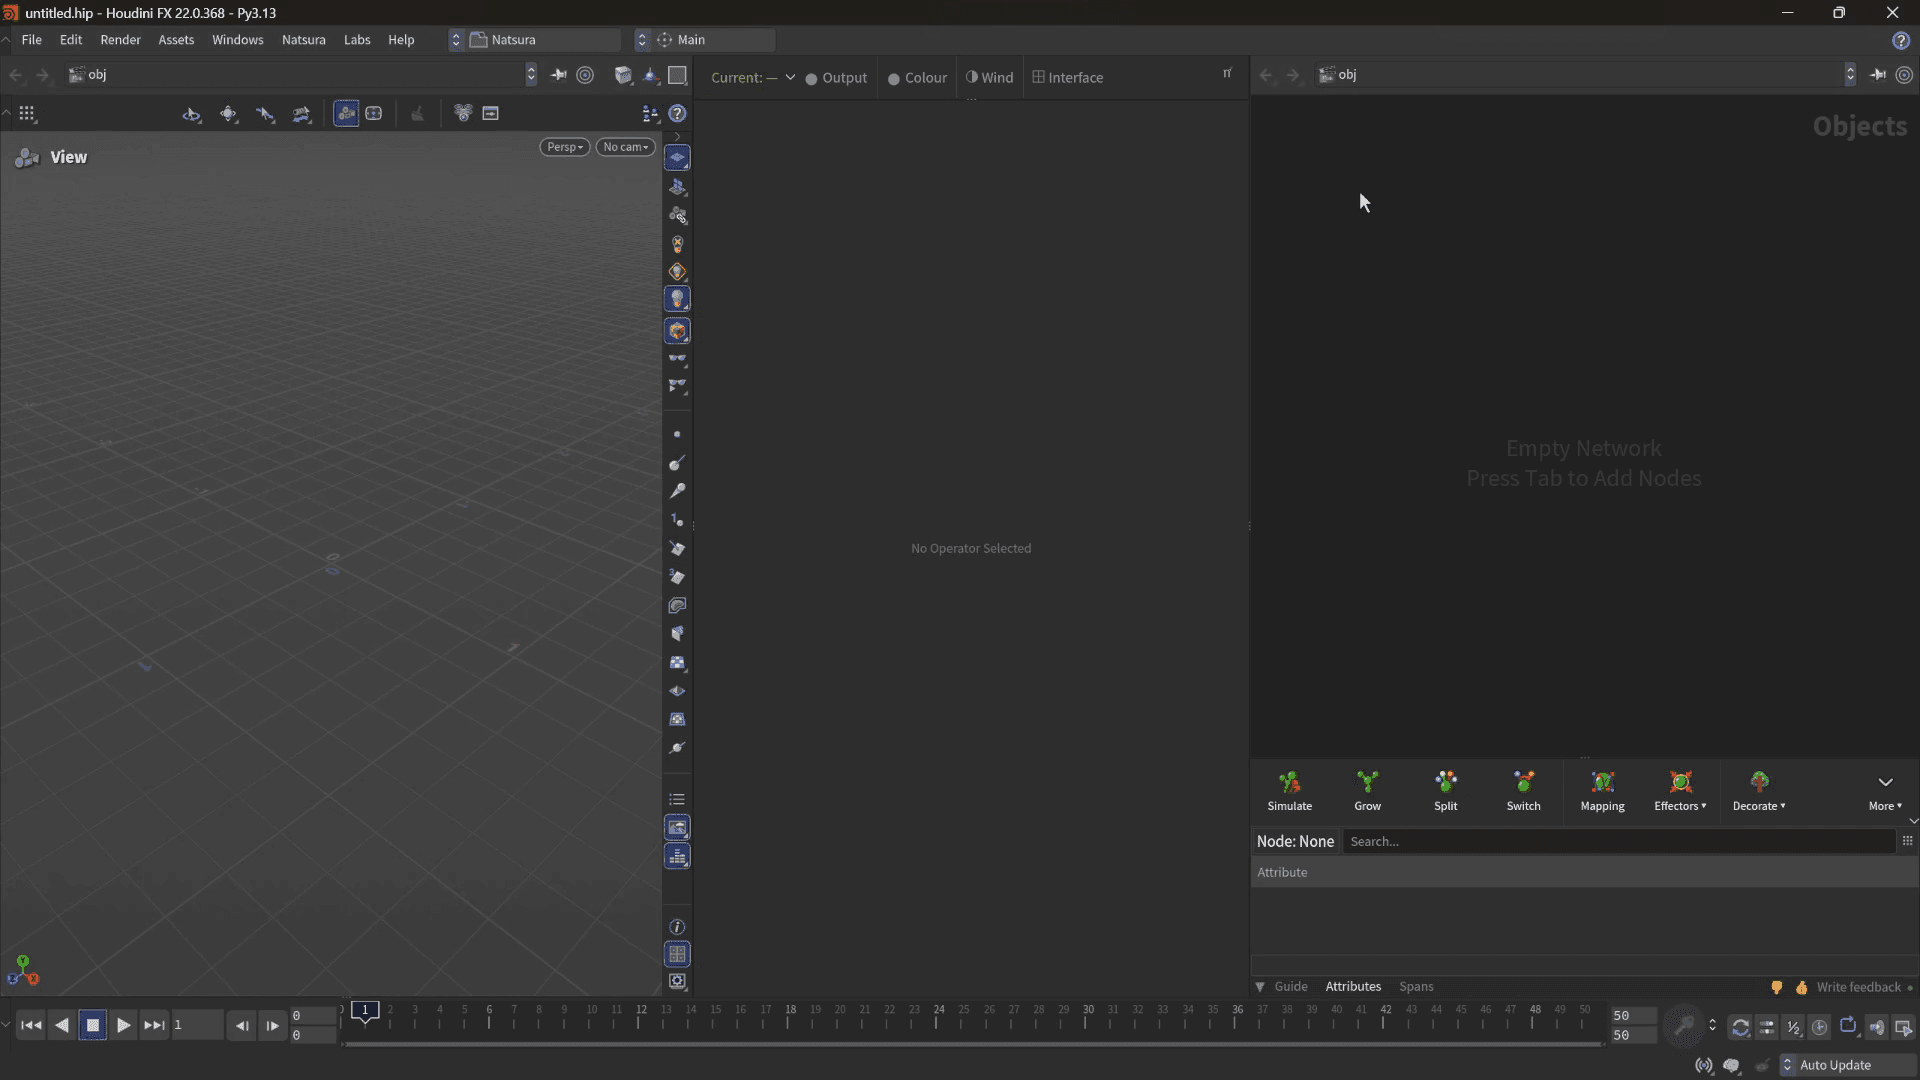
Task: Open the Mapping tool
Action: point(1602,790)
